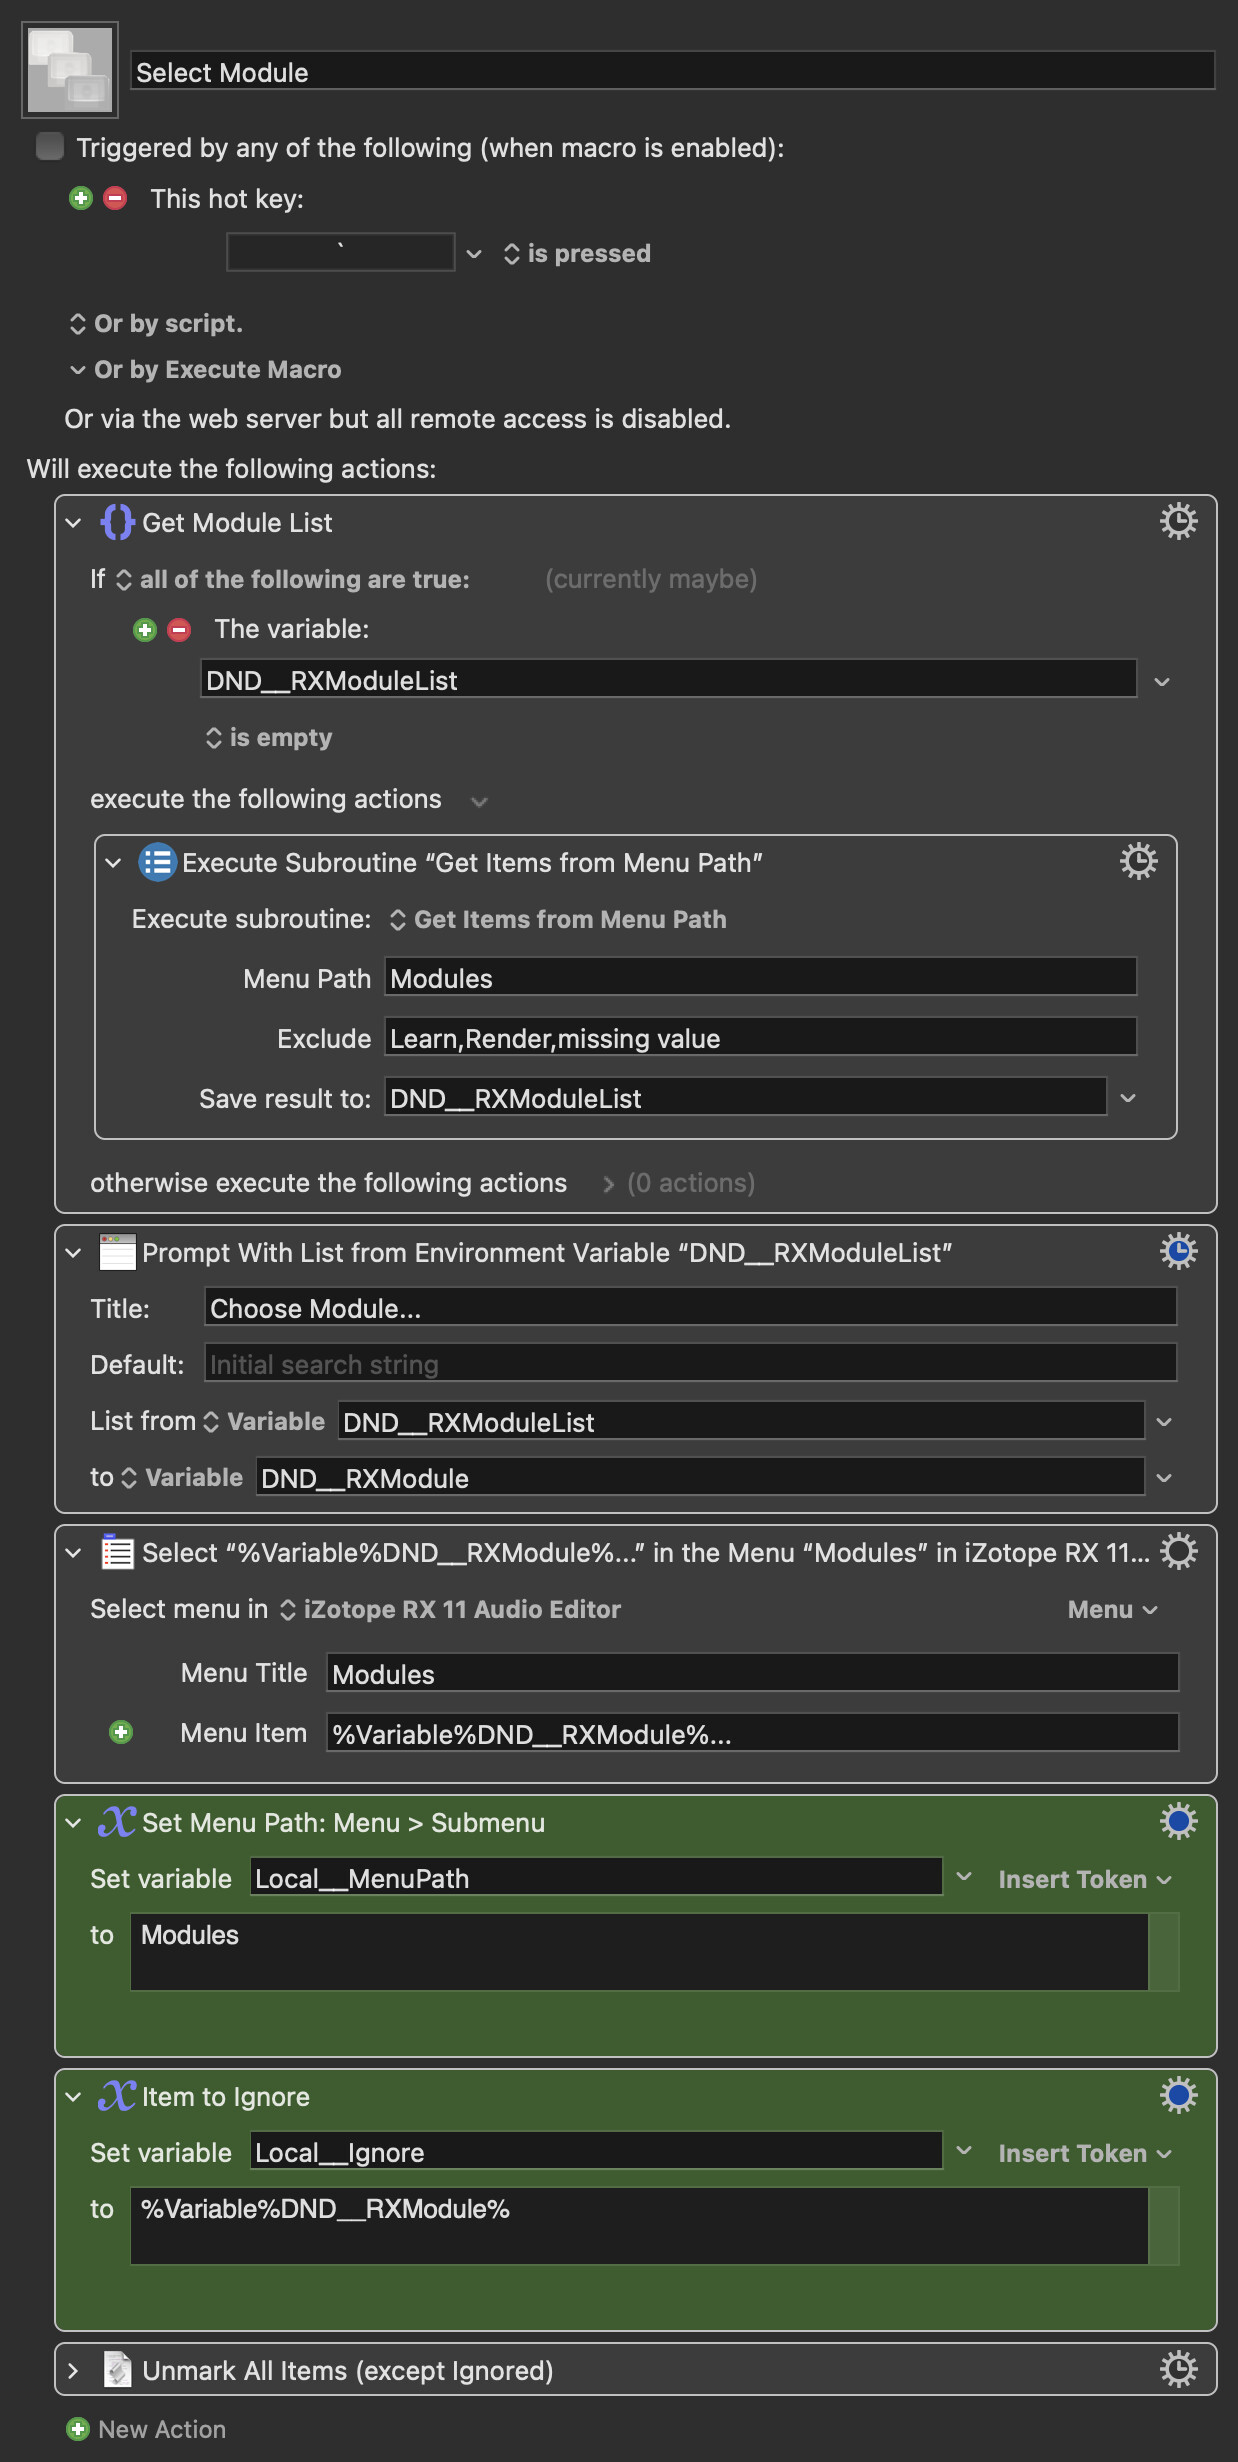This screenshot has height=2462, width=1238.
Task: Change the 'is empty' condition selector
Action: pyautogui.click(x=269, y=738)
